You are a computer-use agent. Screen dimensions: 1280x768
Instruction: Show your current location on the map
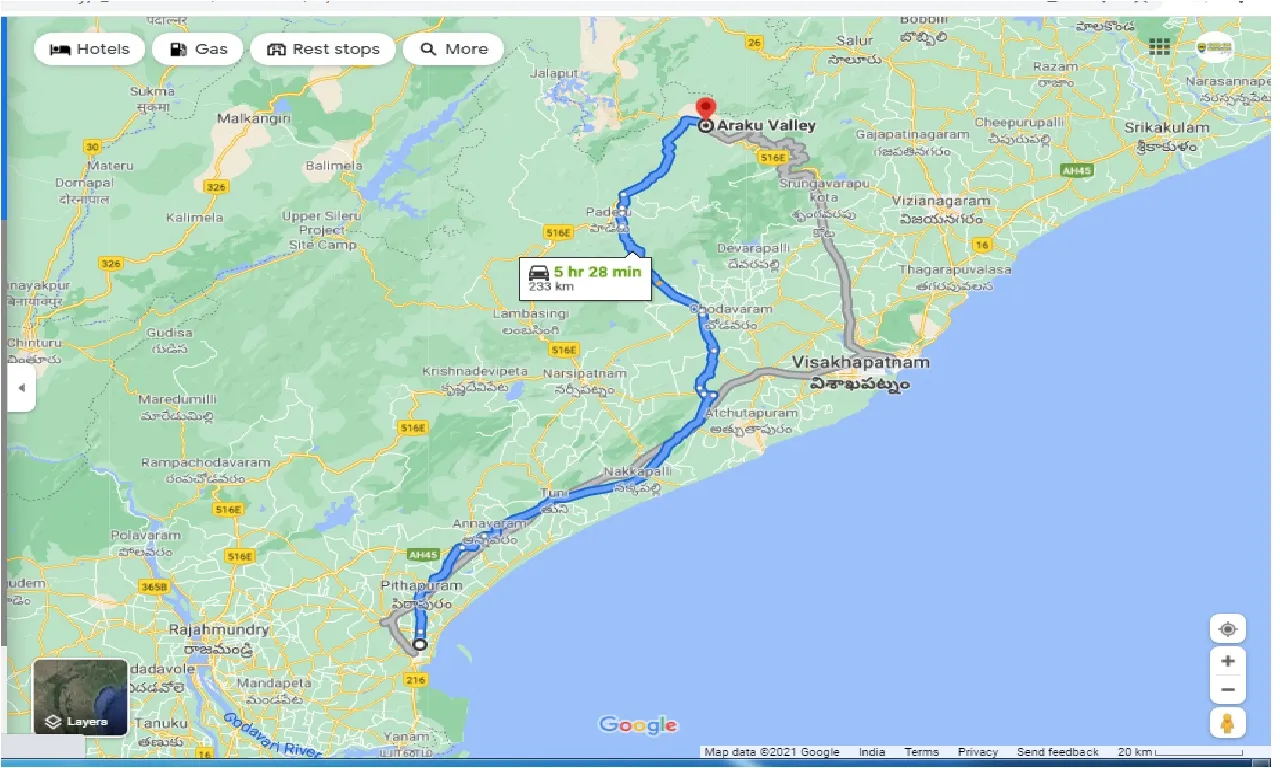coord(1228,629)
